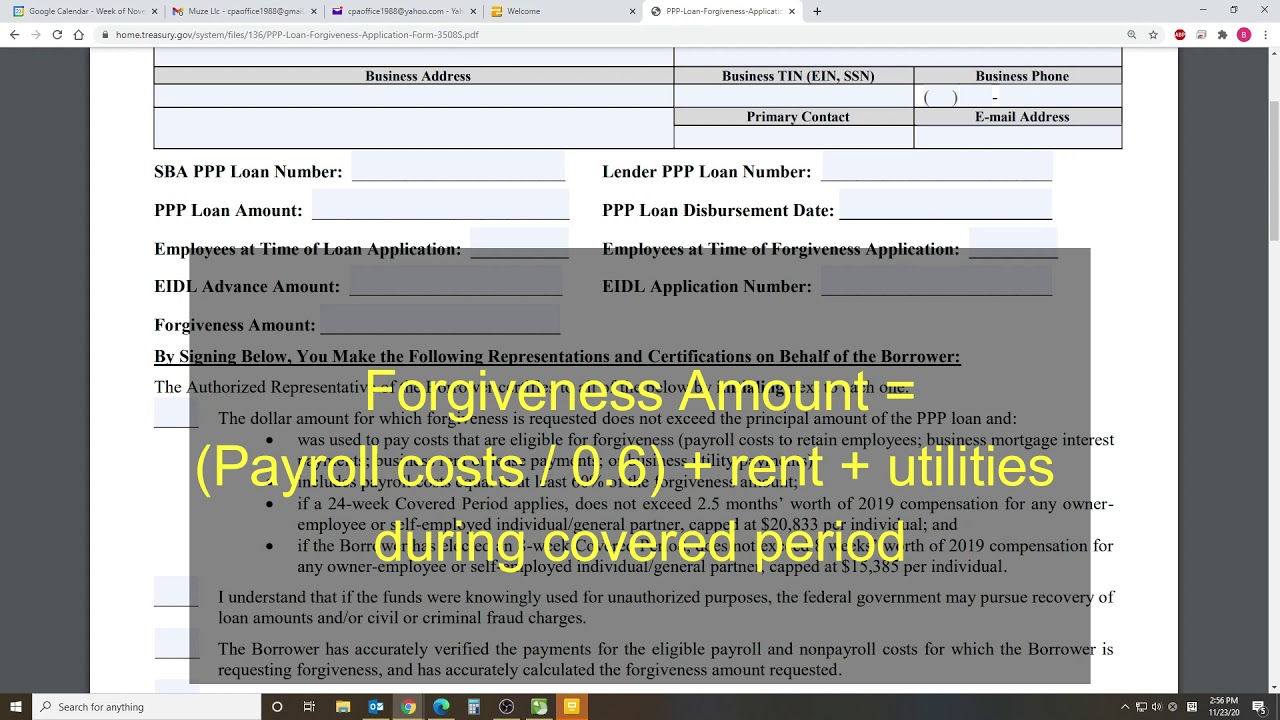
Task: Open Cortana from the taskbar
Action: pos(277,707)
